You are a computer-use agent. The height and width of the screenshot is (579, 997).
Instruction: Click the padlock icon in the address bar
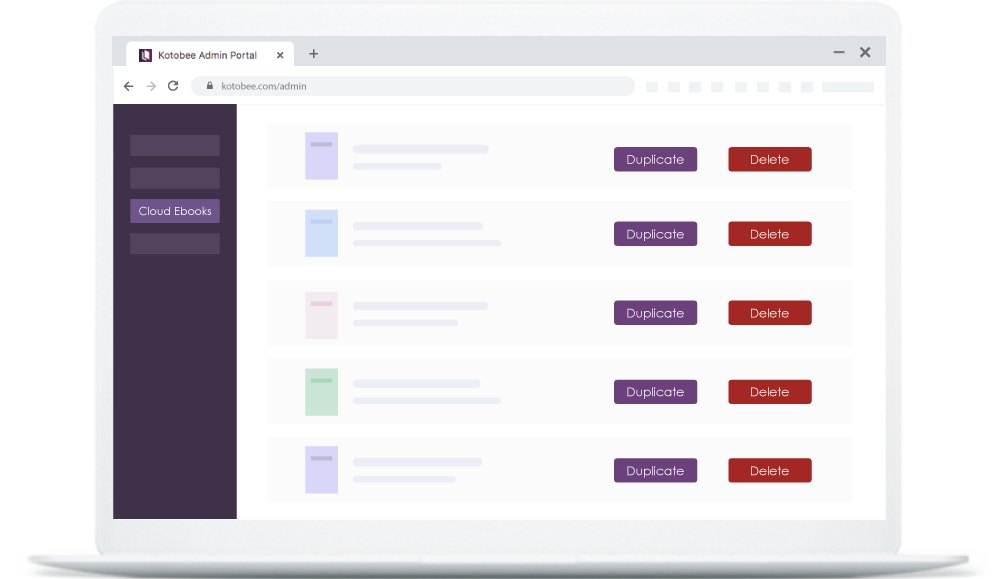[209, 86]
